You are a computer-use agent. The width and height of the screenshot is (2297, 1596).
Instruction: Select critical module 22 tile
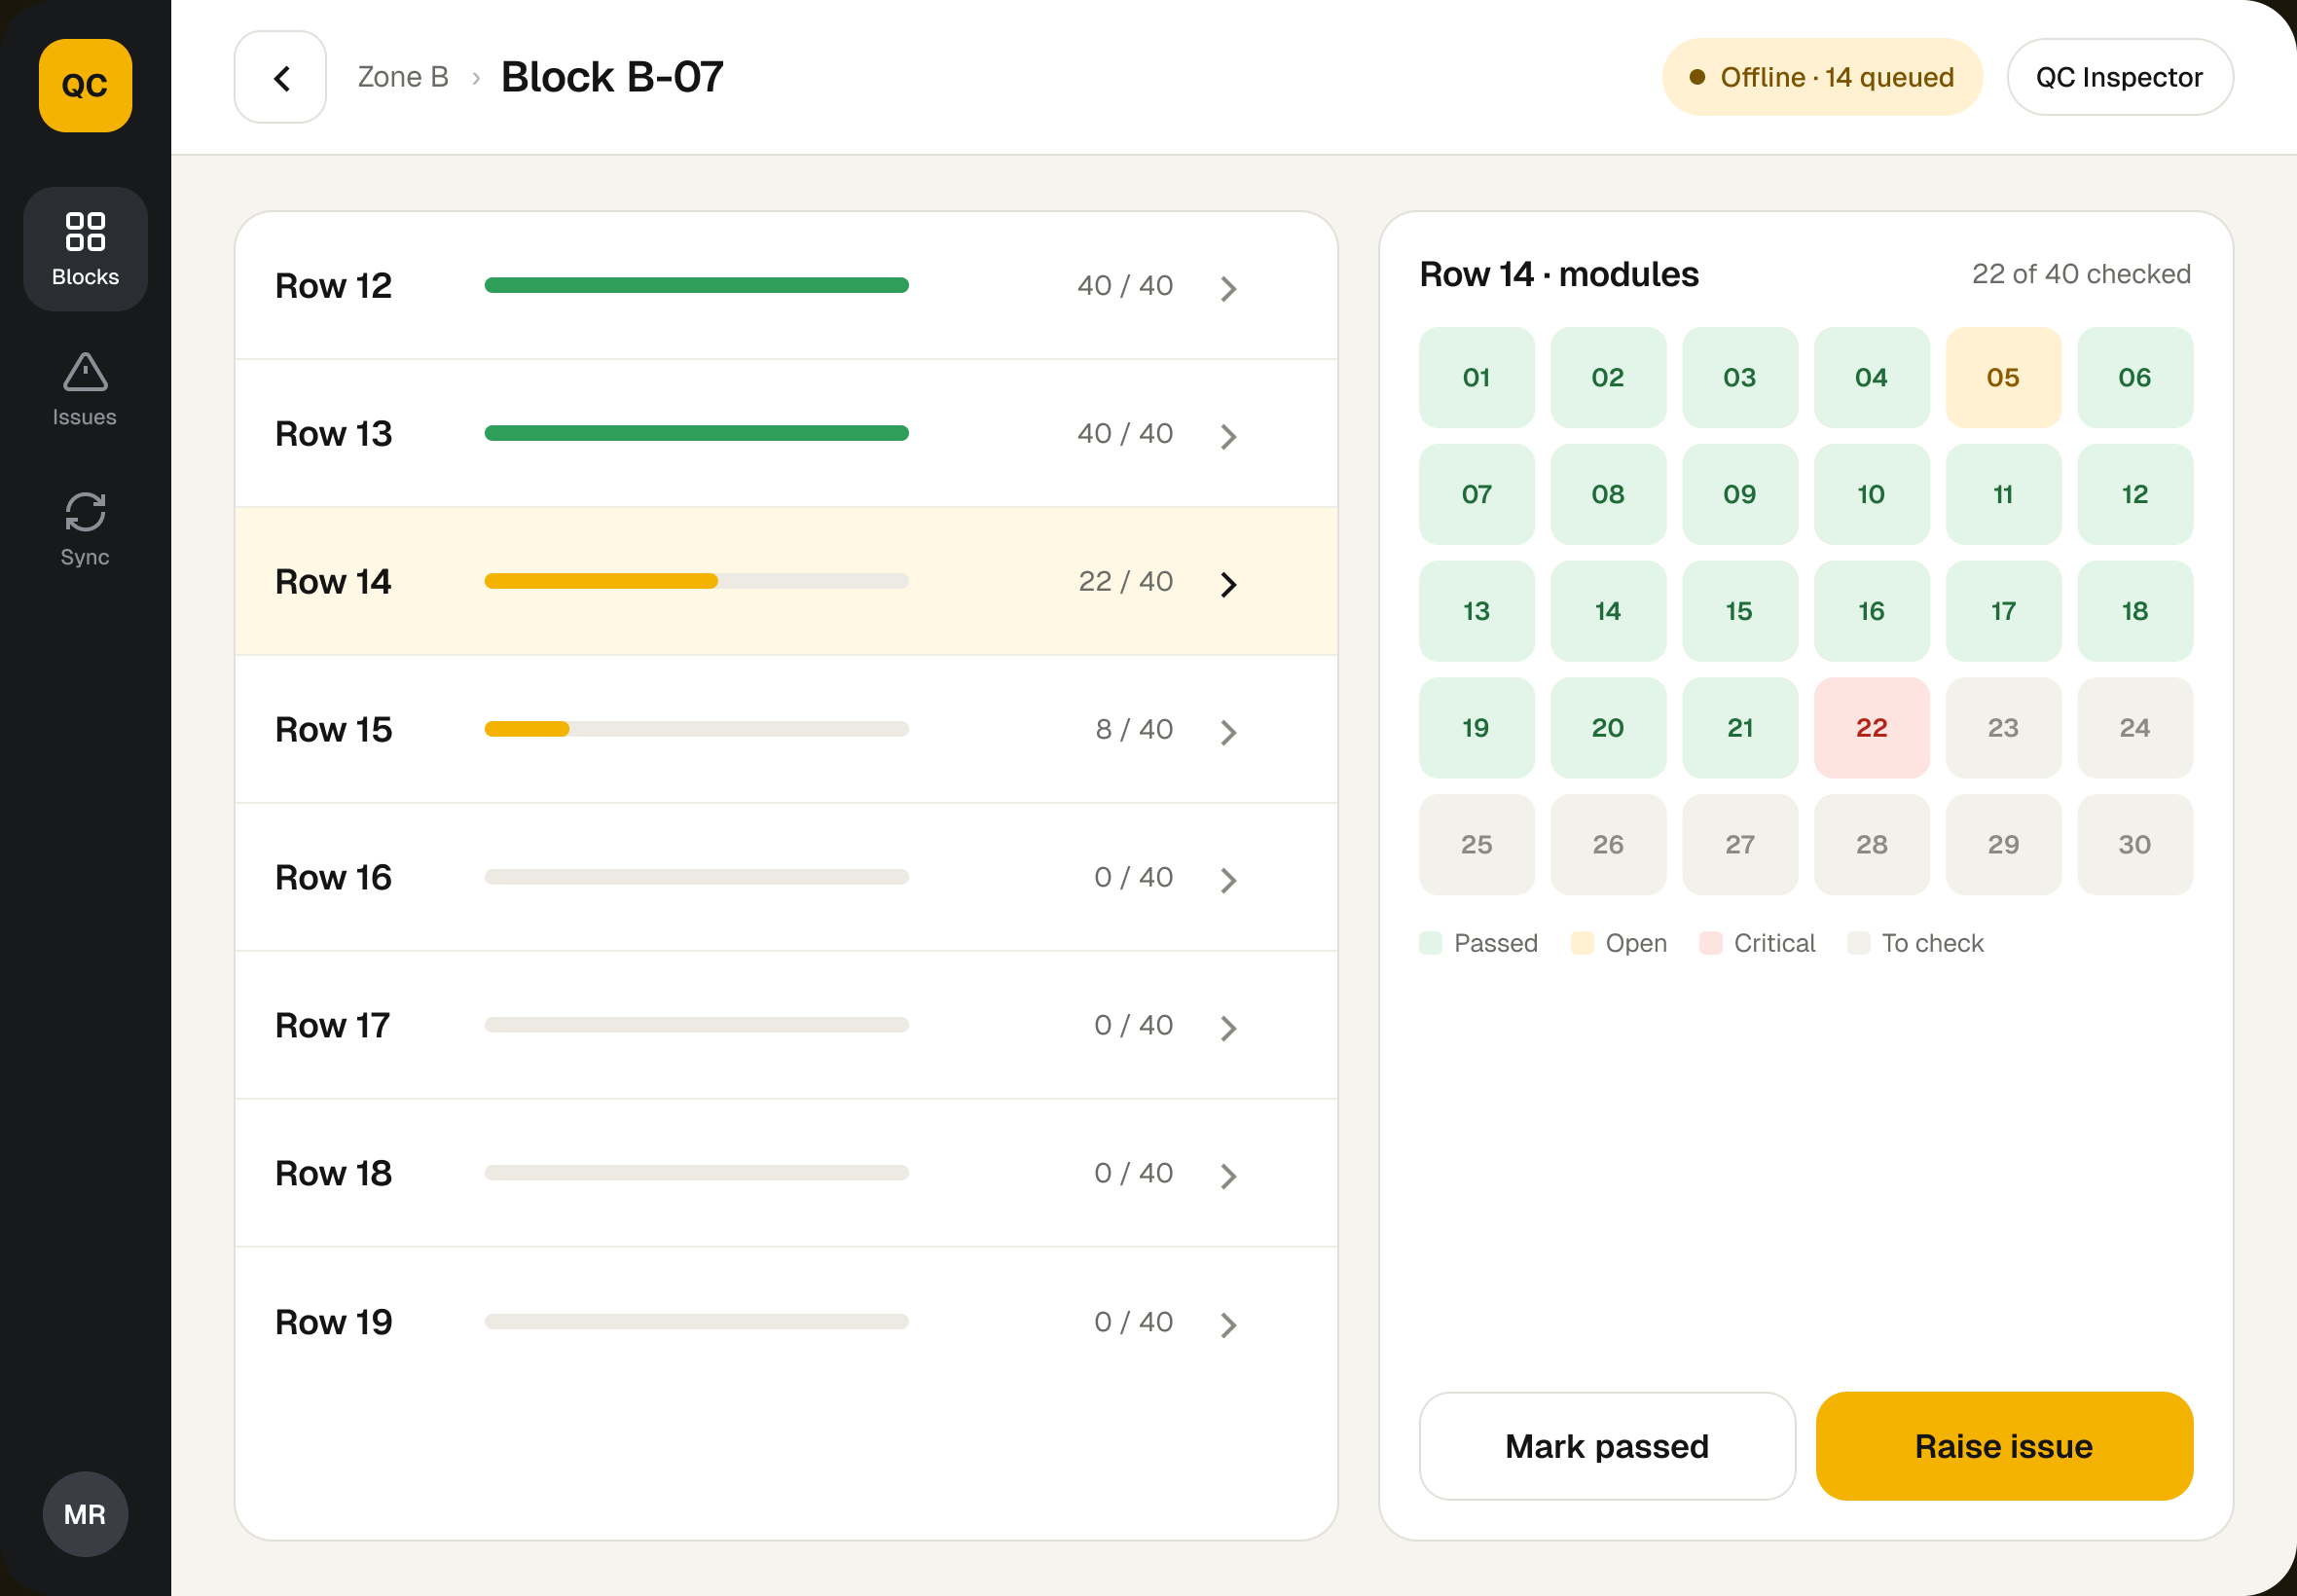(x=1871, y=728)
